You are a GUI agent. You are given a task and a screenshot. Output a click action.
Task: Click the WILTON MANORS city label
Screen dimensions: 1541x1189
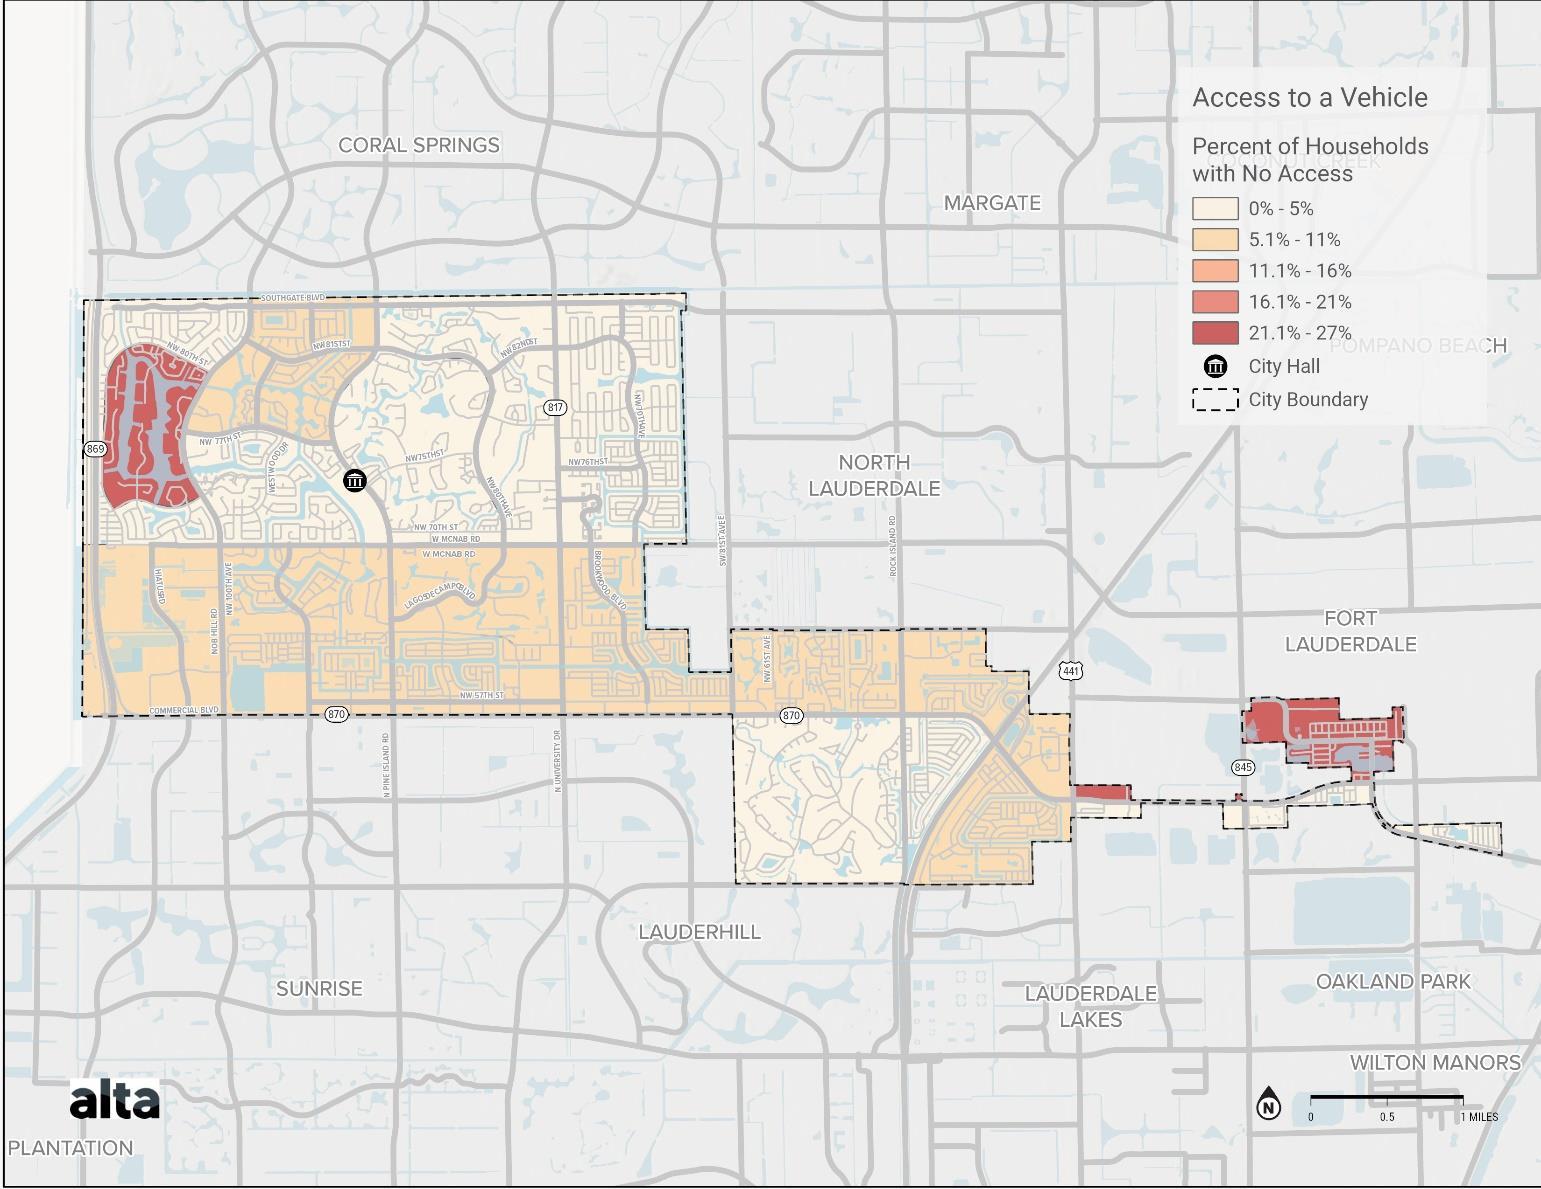[1435, 1062]
